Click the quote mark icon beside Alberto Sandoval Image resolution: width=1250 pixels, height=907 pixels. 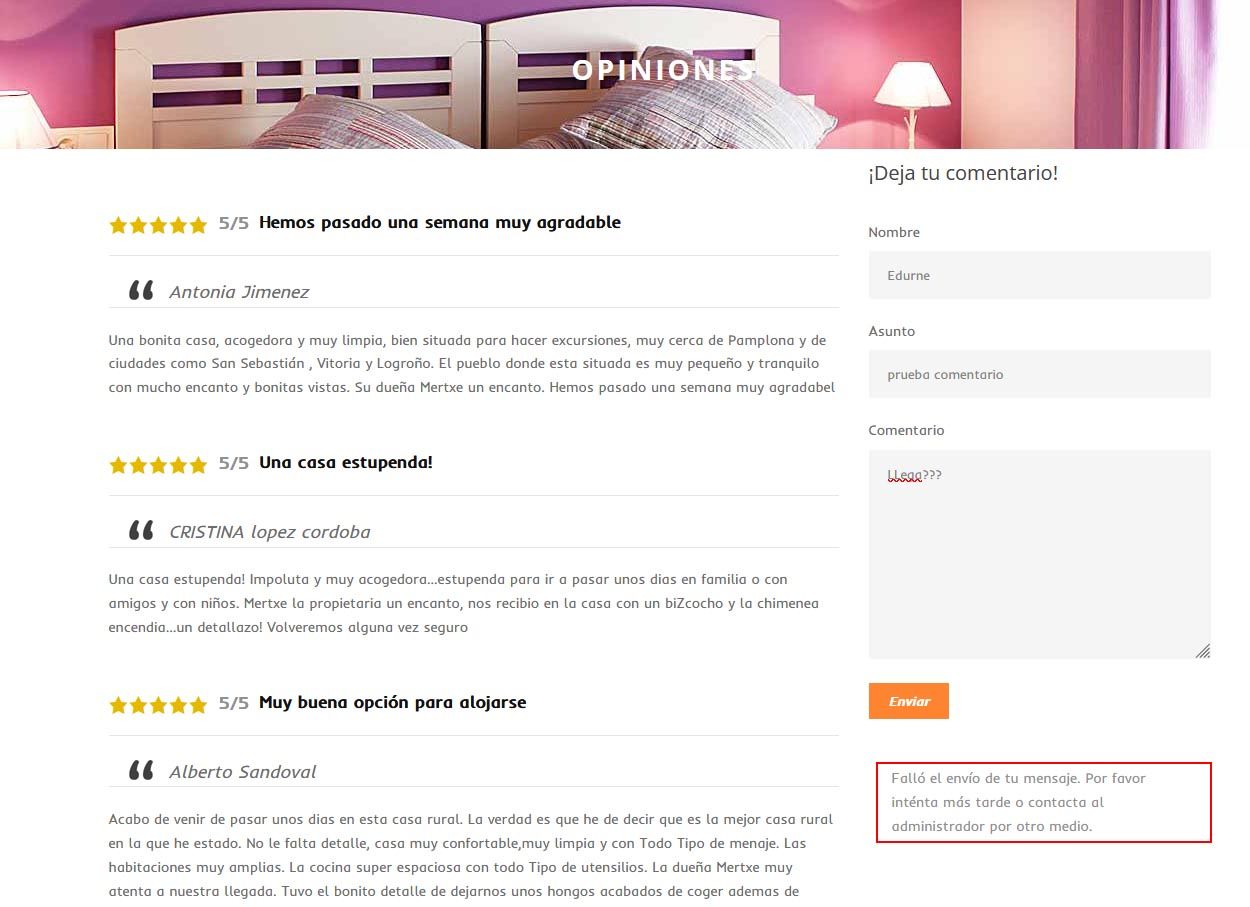[141, 770]
